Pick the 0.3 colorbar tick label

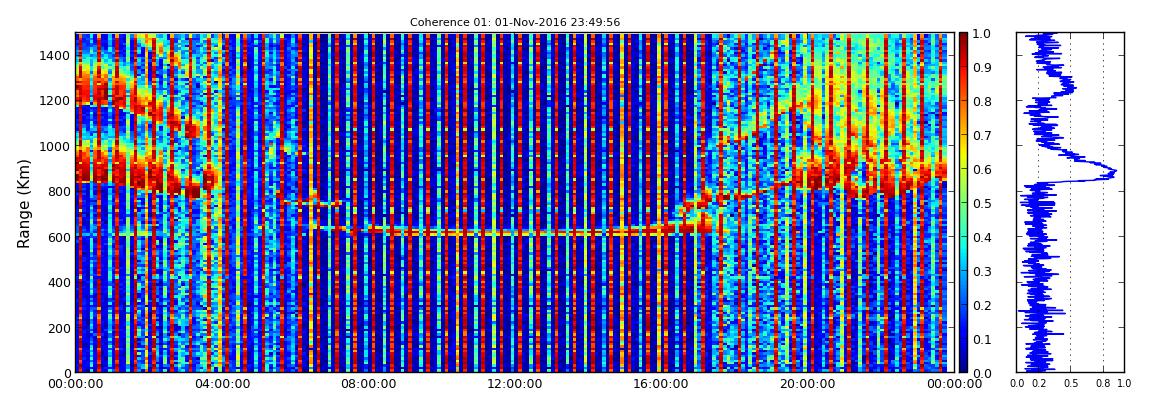[984, 271]
